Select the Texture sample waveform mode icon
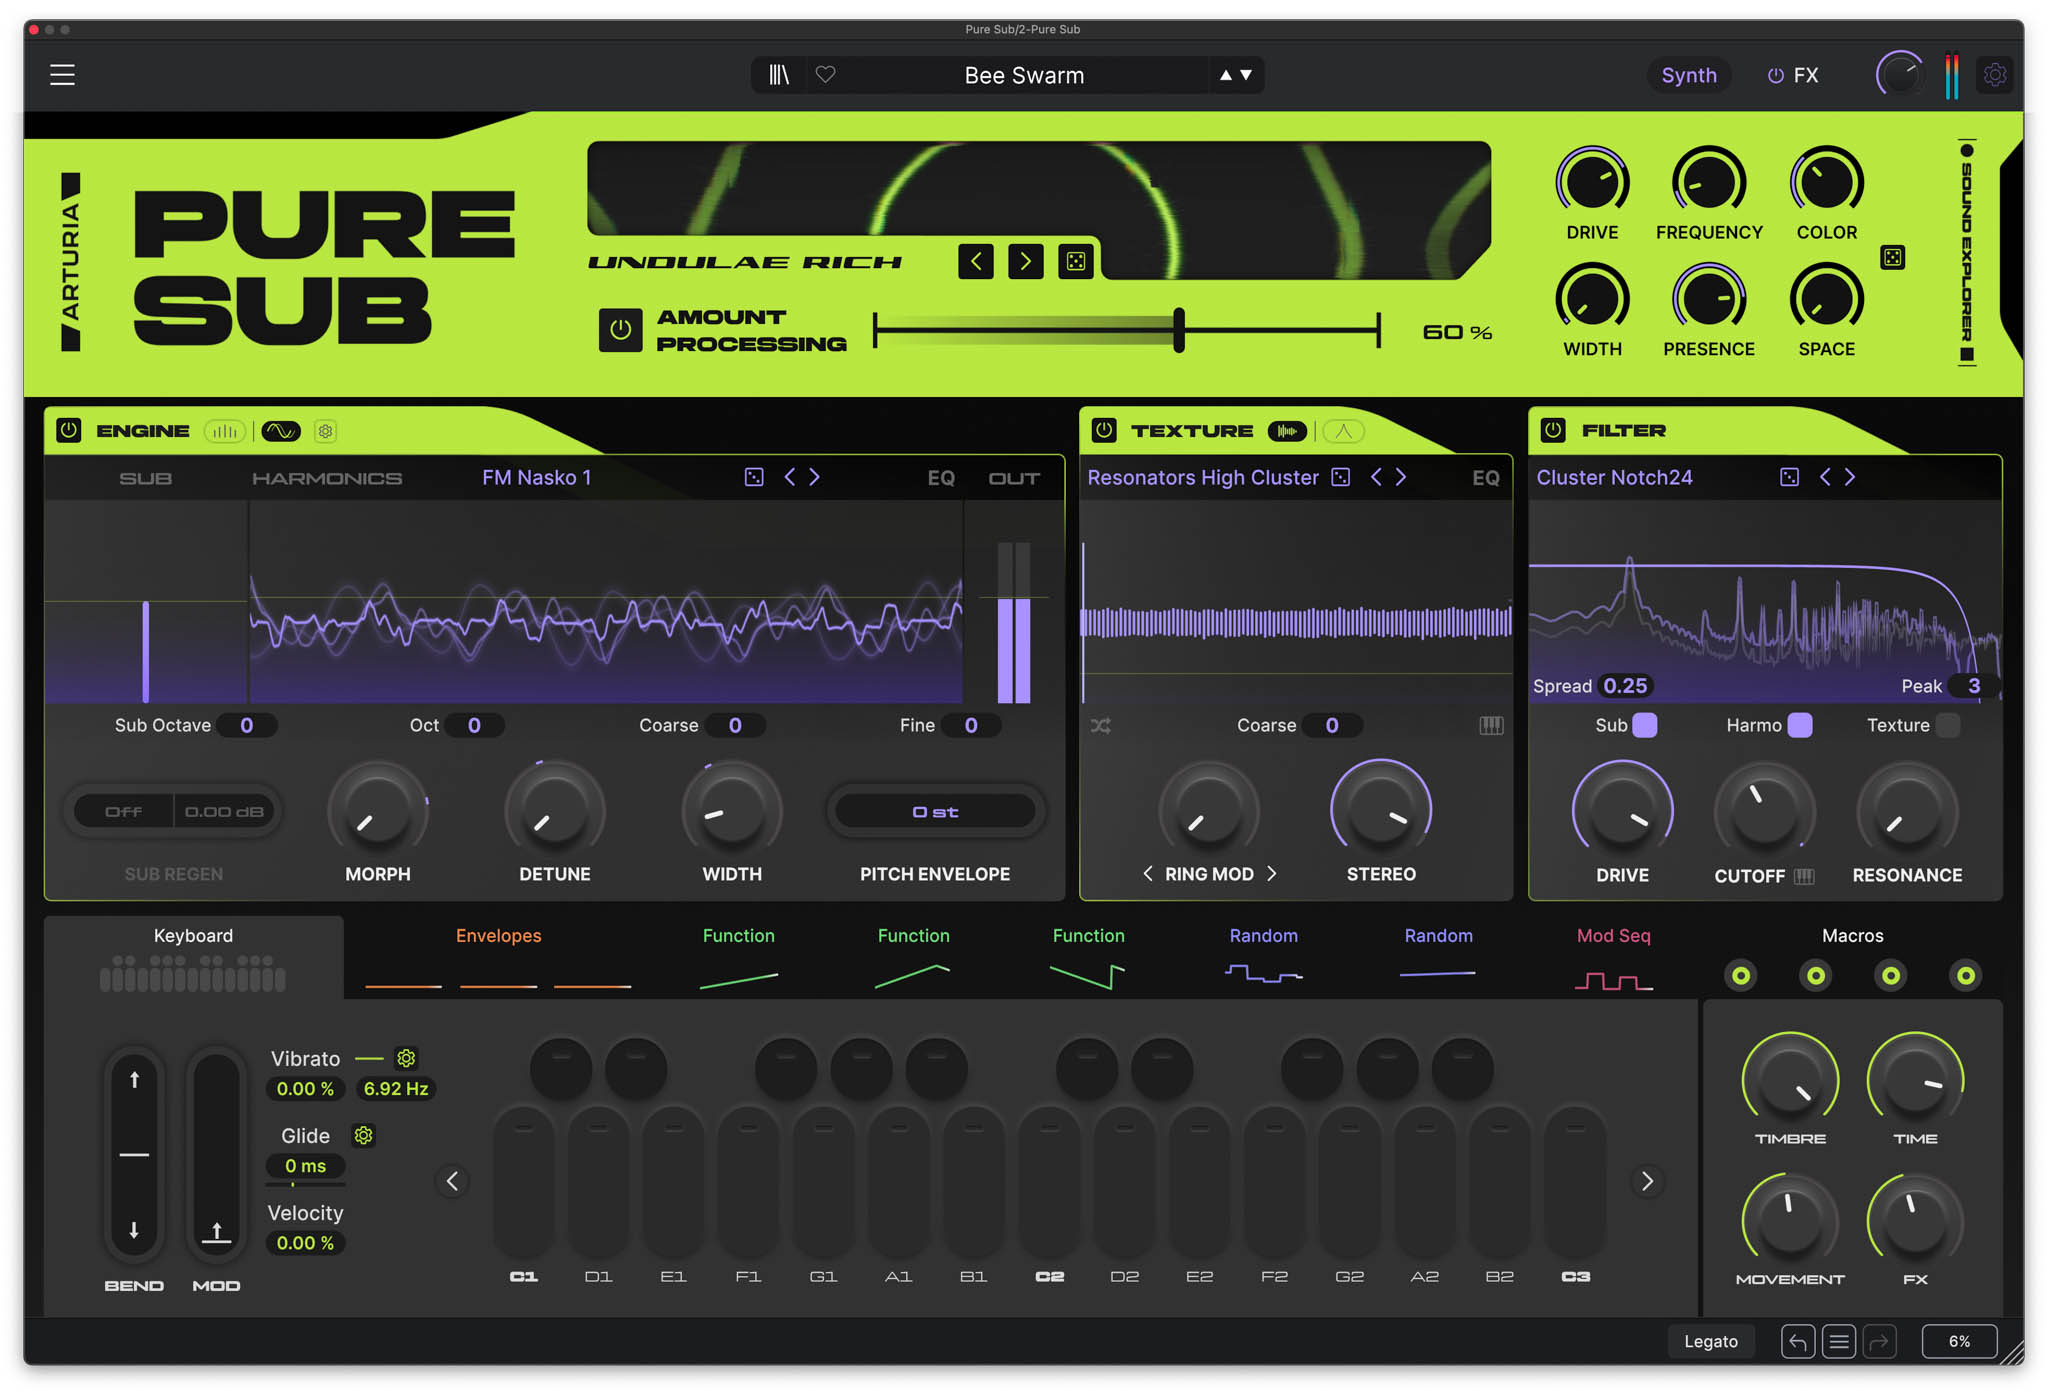2048x1393 pixels. (1287, 431)
